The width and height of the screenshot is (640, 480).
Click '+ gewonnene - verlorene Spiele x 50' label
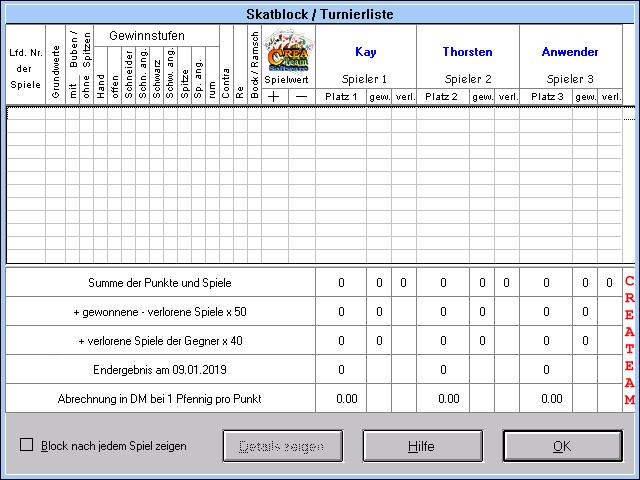point(160,312)
